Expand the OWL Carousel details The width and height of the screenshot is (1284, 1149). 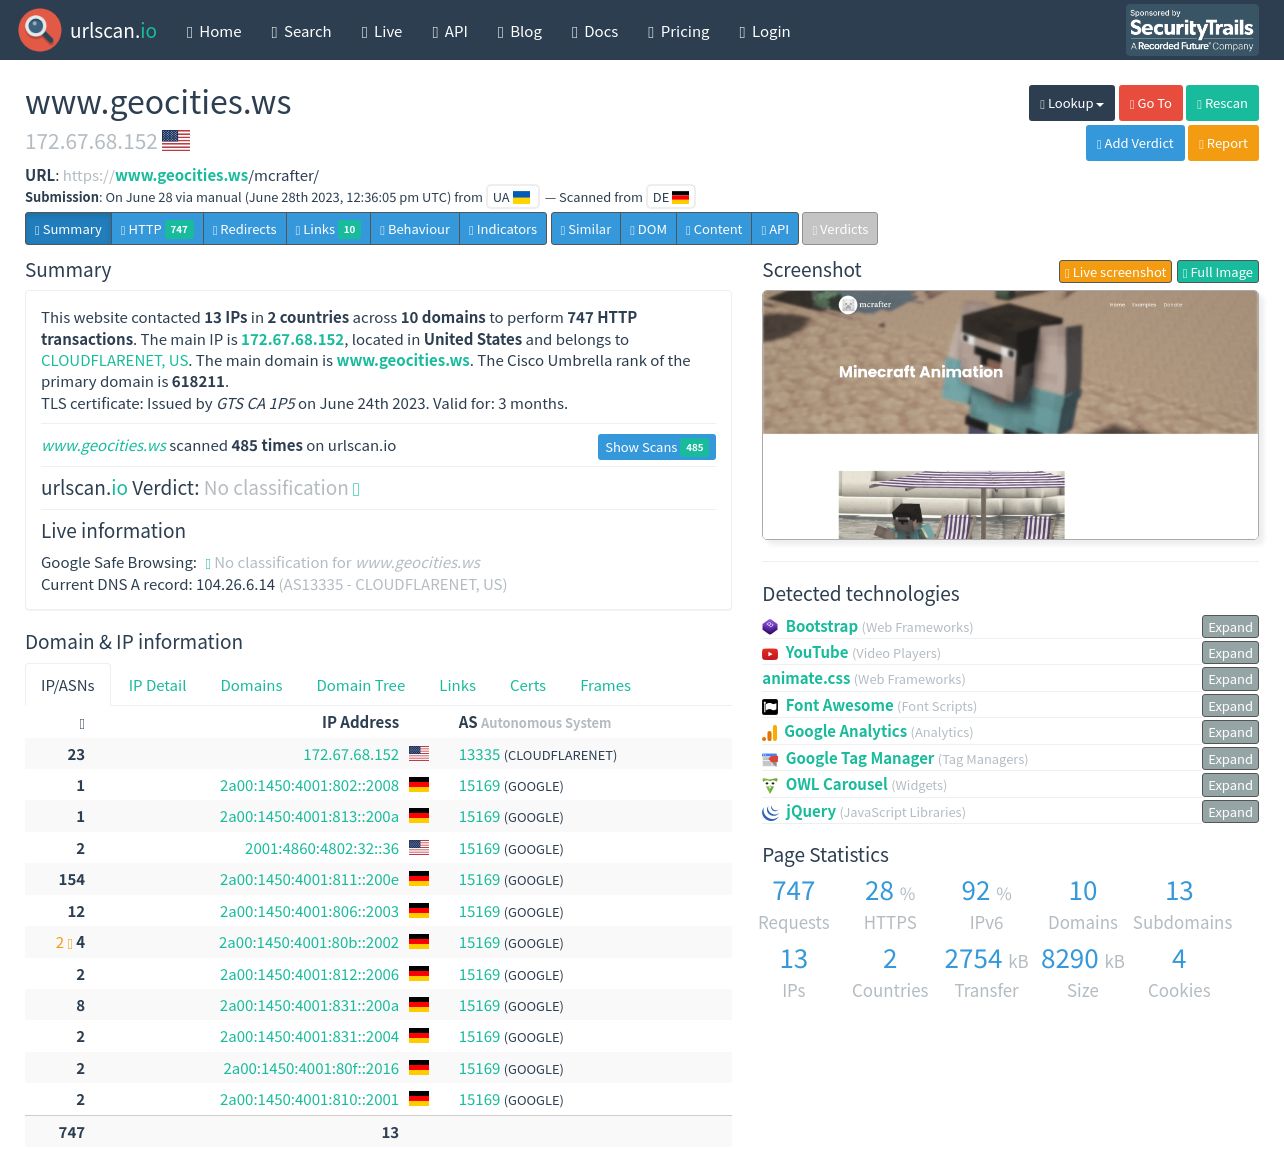point(1230,785)
